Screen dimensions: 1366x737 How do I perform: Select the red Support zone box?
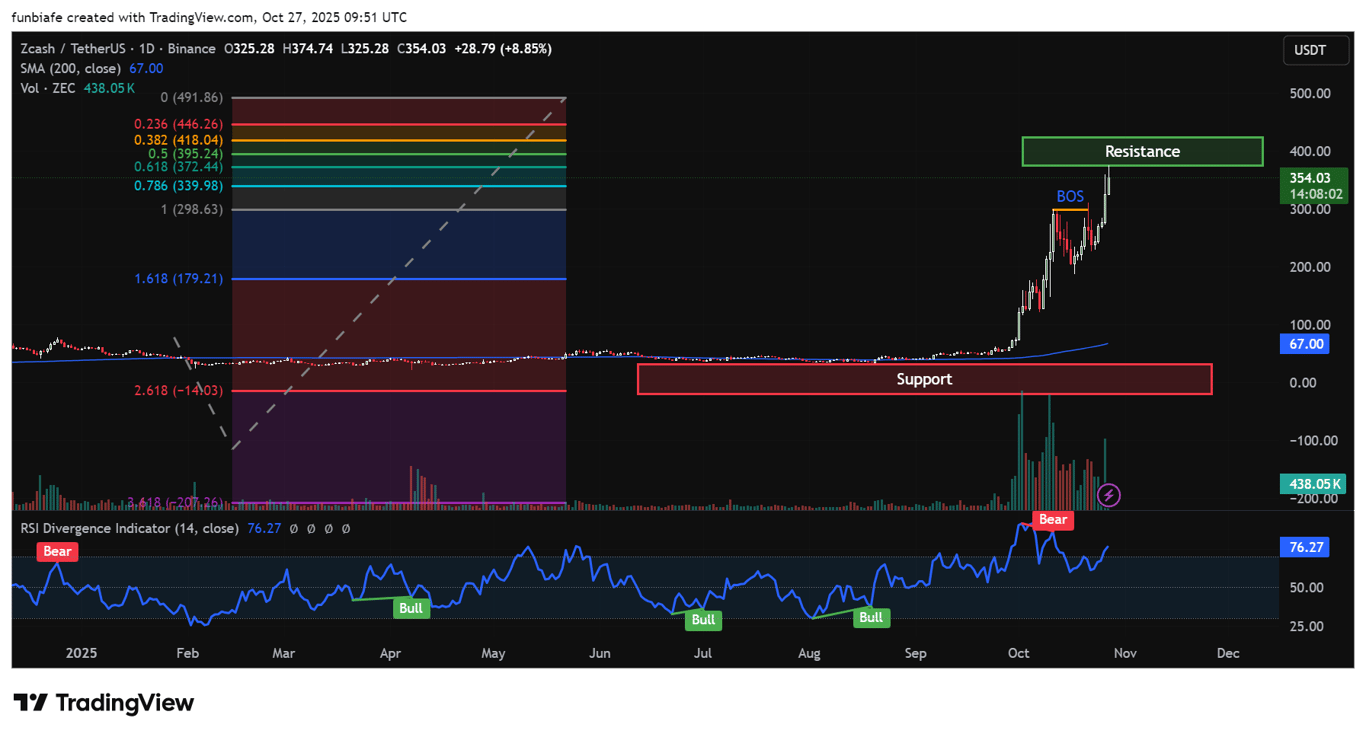point(924,379)
